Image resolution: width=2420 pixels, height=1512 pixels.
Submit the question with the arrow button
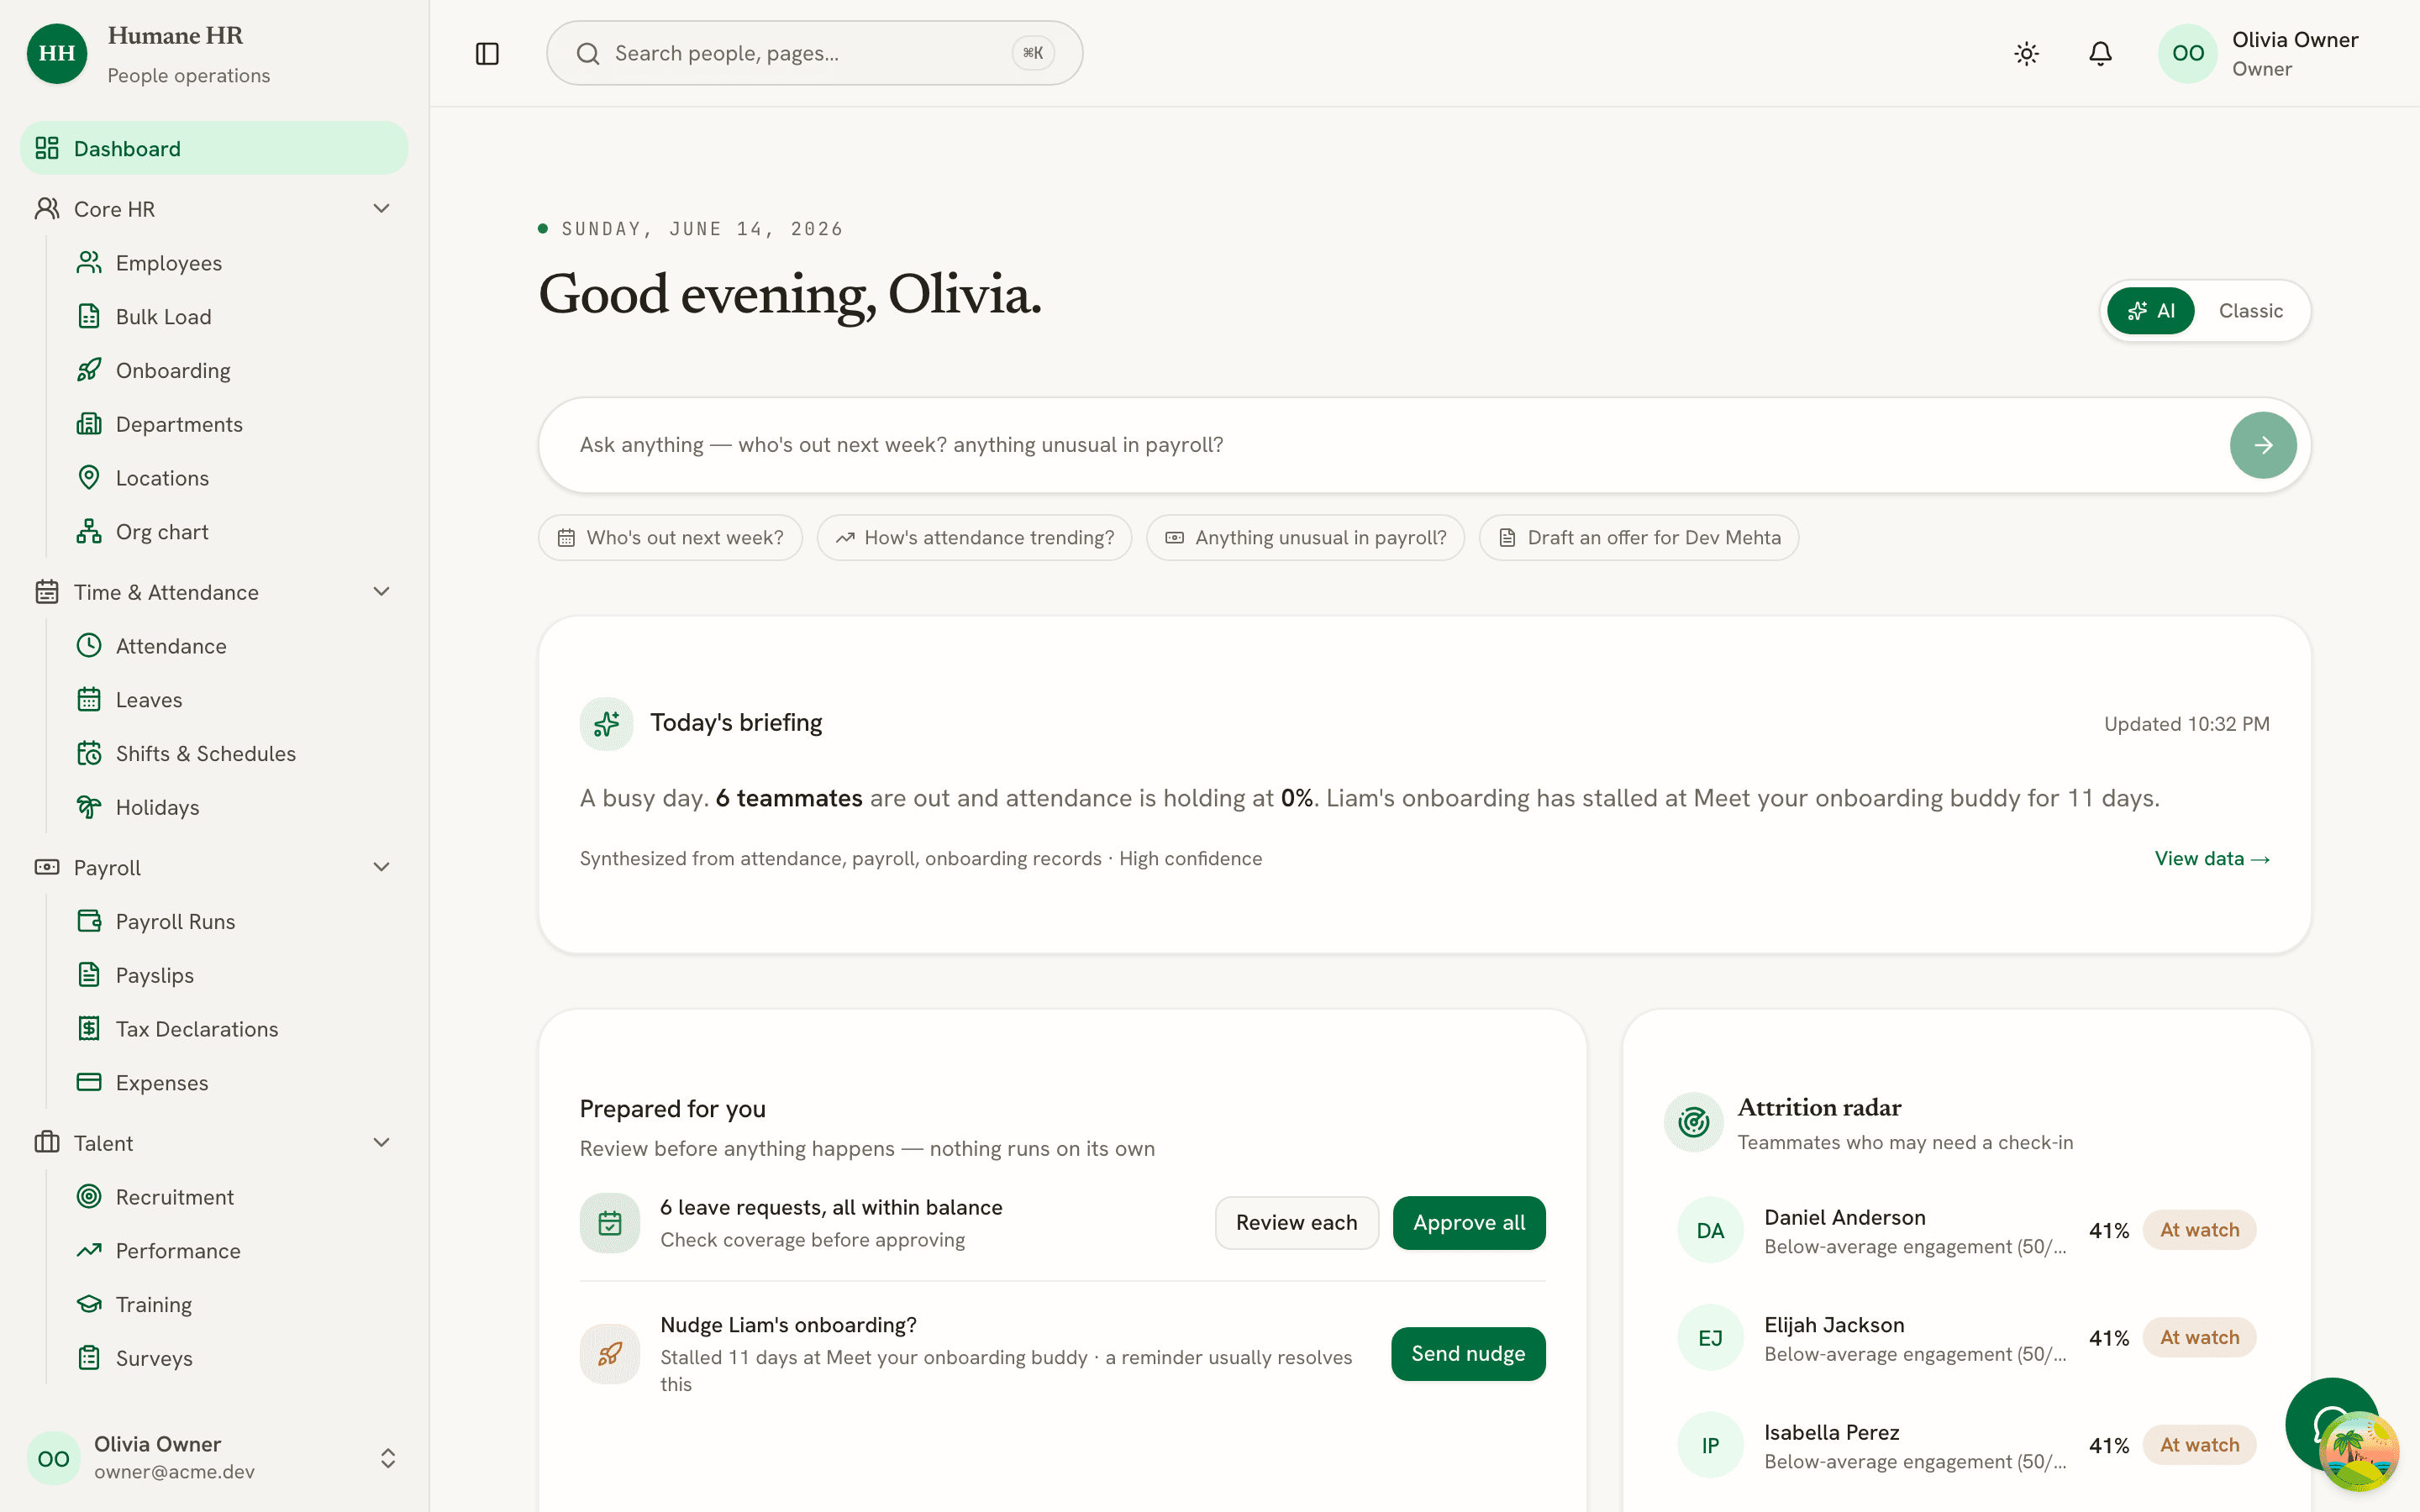pyautogui.click(x=2263, y=445)
